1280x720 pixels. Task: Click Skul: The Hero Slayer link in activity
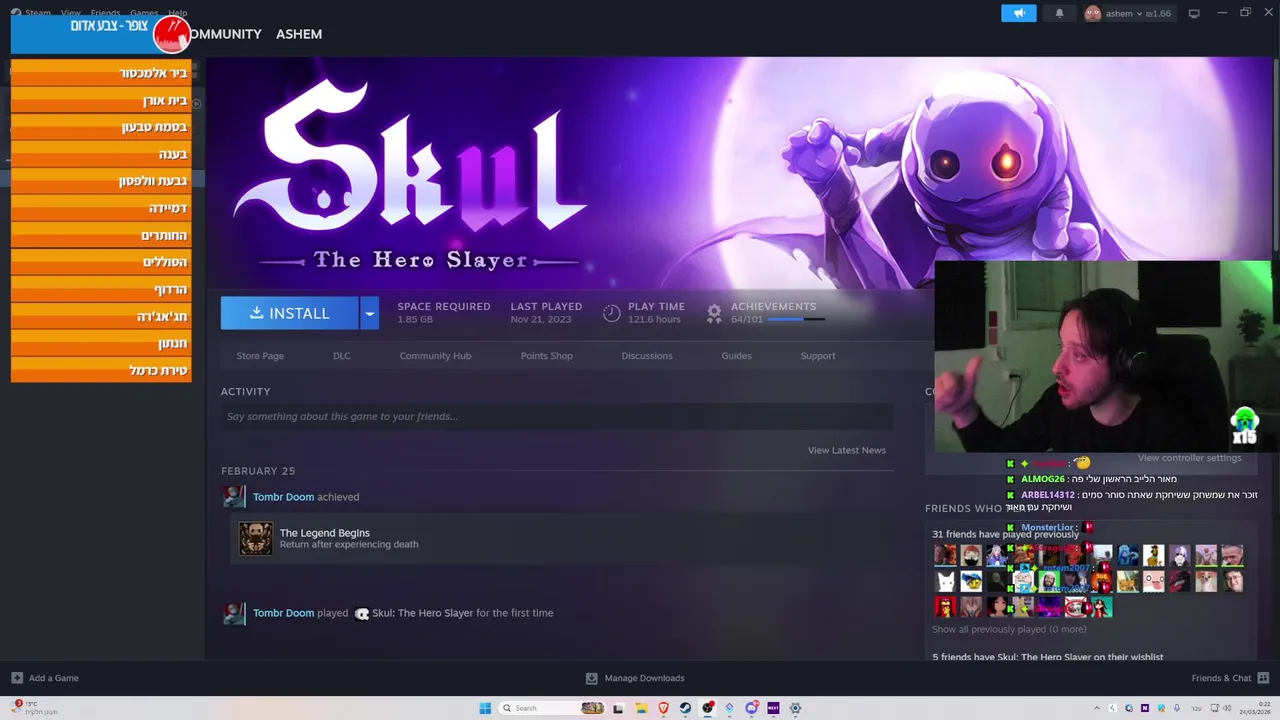(423, 613)
